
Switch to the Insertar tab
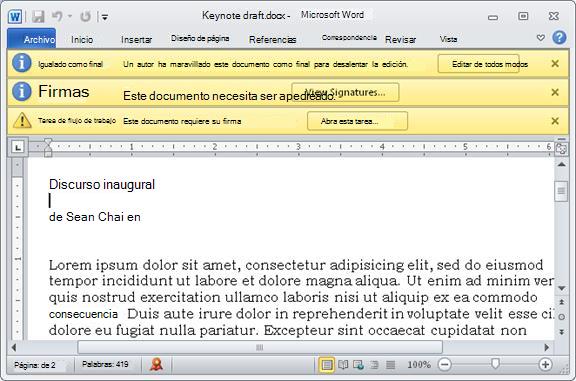point(136,39)
